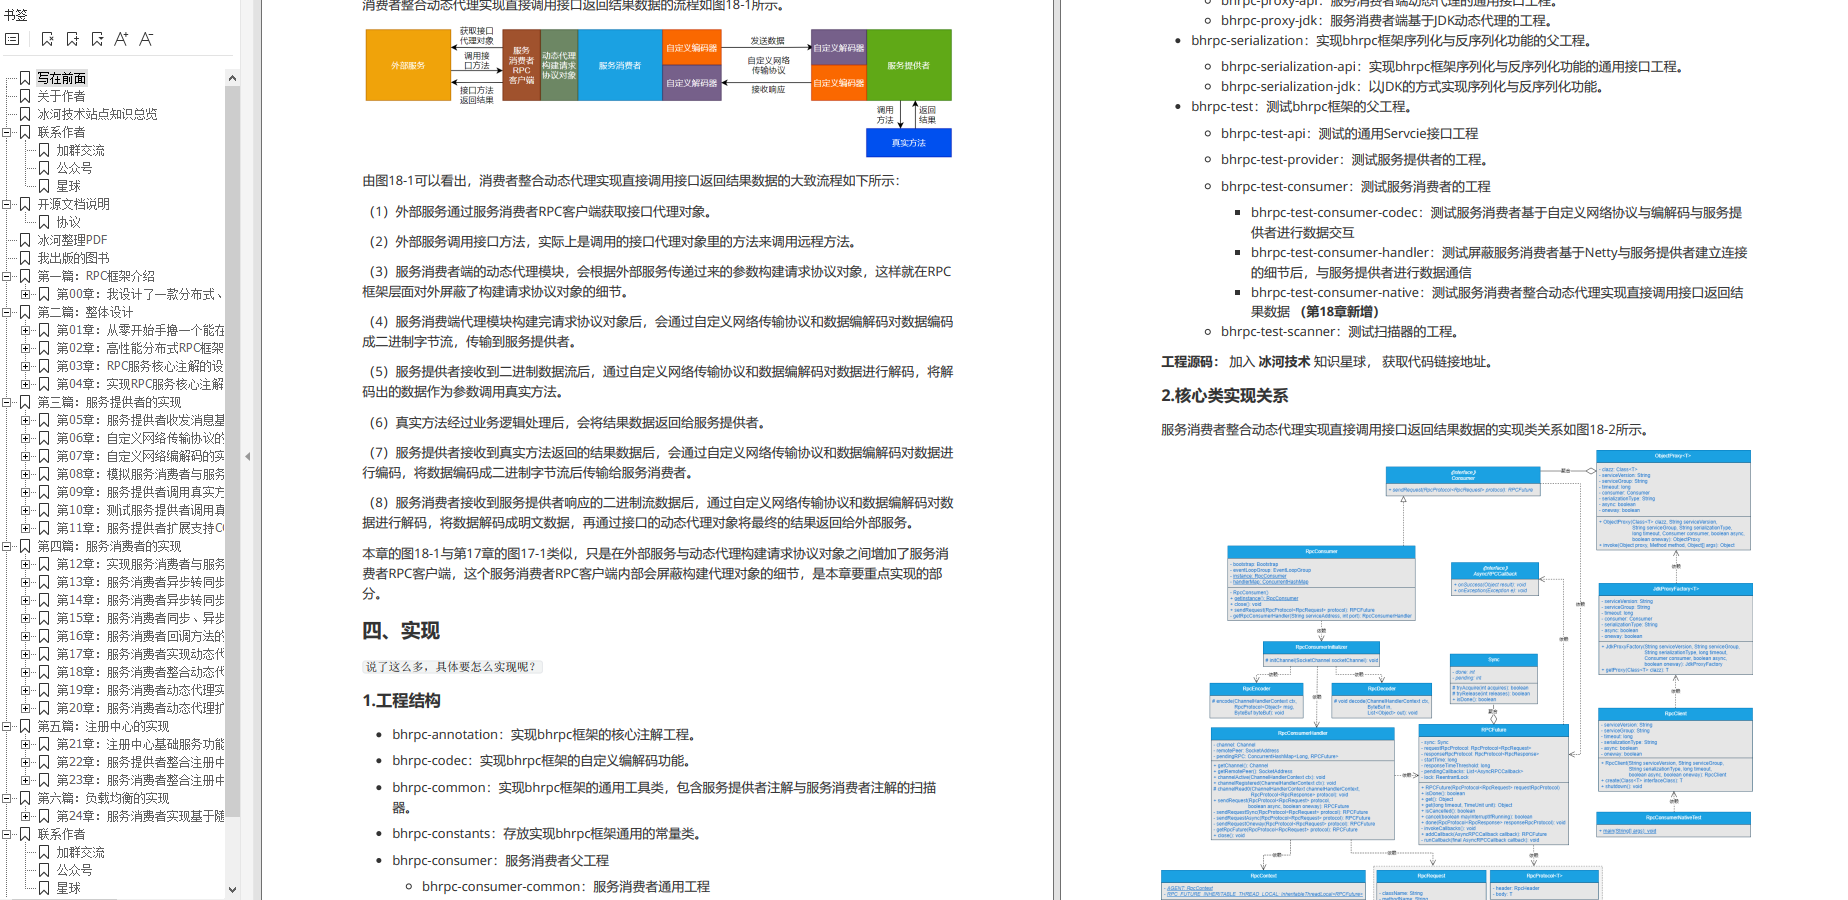The height and width of the screenshot is (900, 1848).
Task: Expand 第00章 bookmark node
Action: (x=26, y=294)
